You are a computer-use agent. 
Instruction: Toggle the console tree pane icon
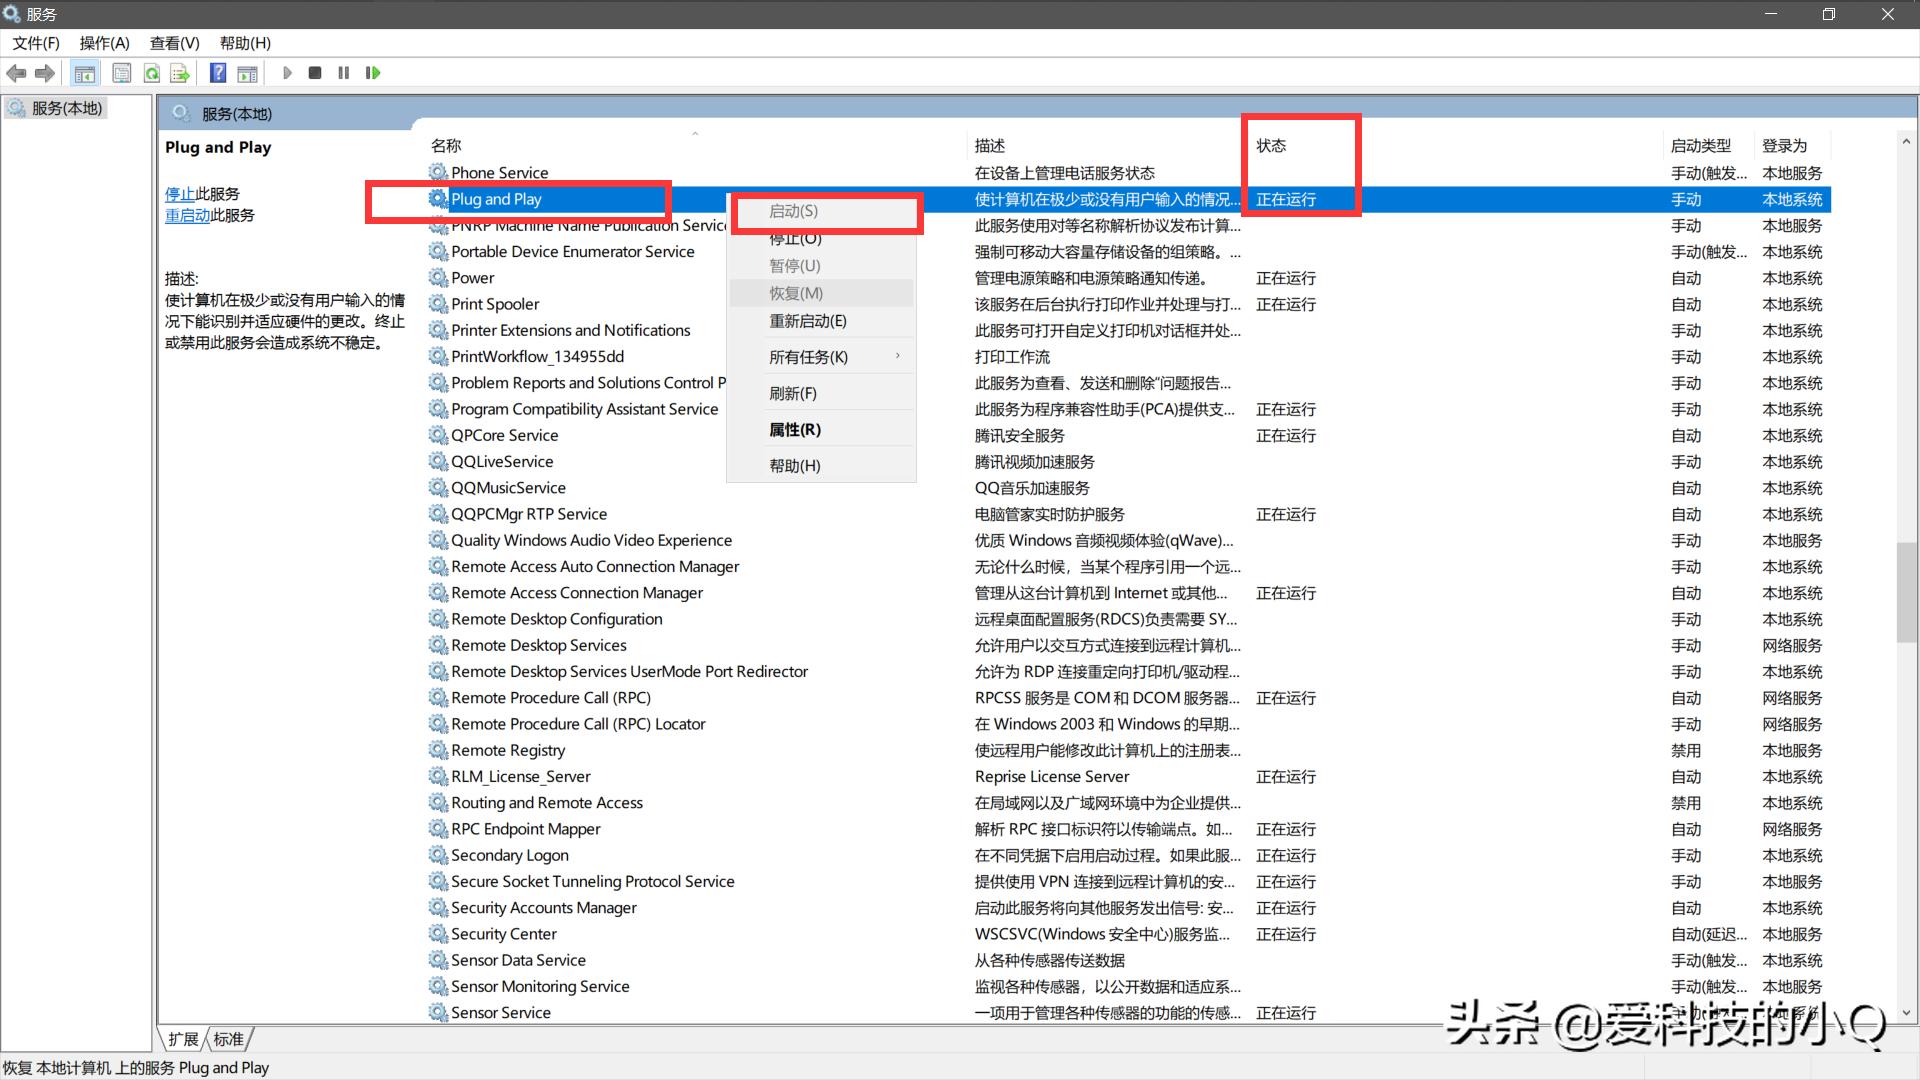click(85, 72)
